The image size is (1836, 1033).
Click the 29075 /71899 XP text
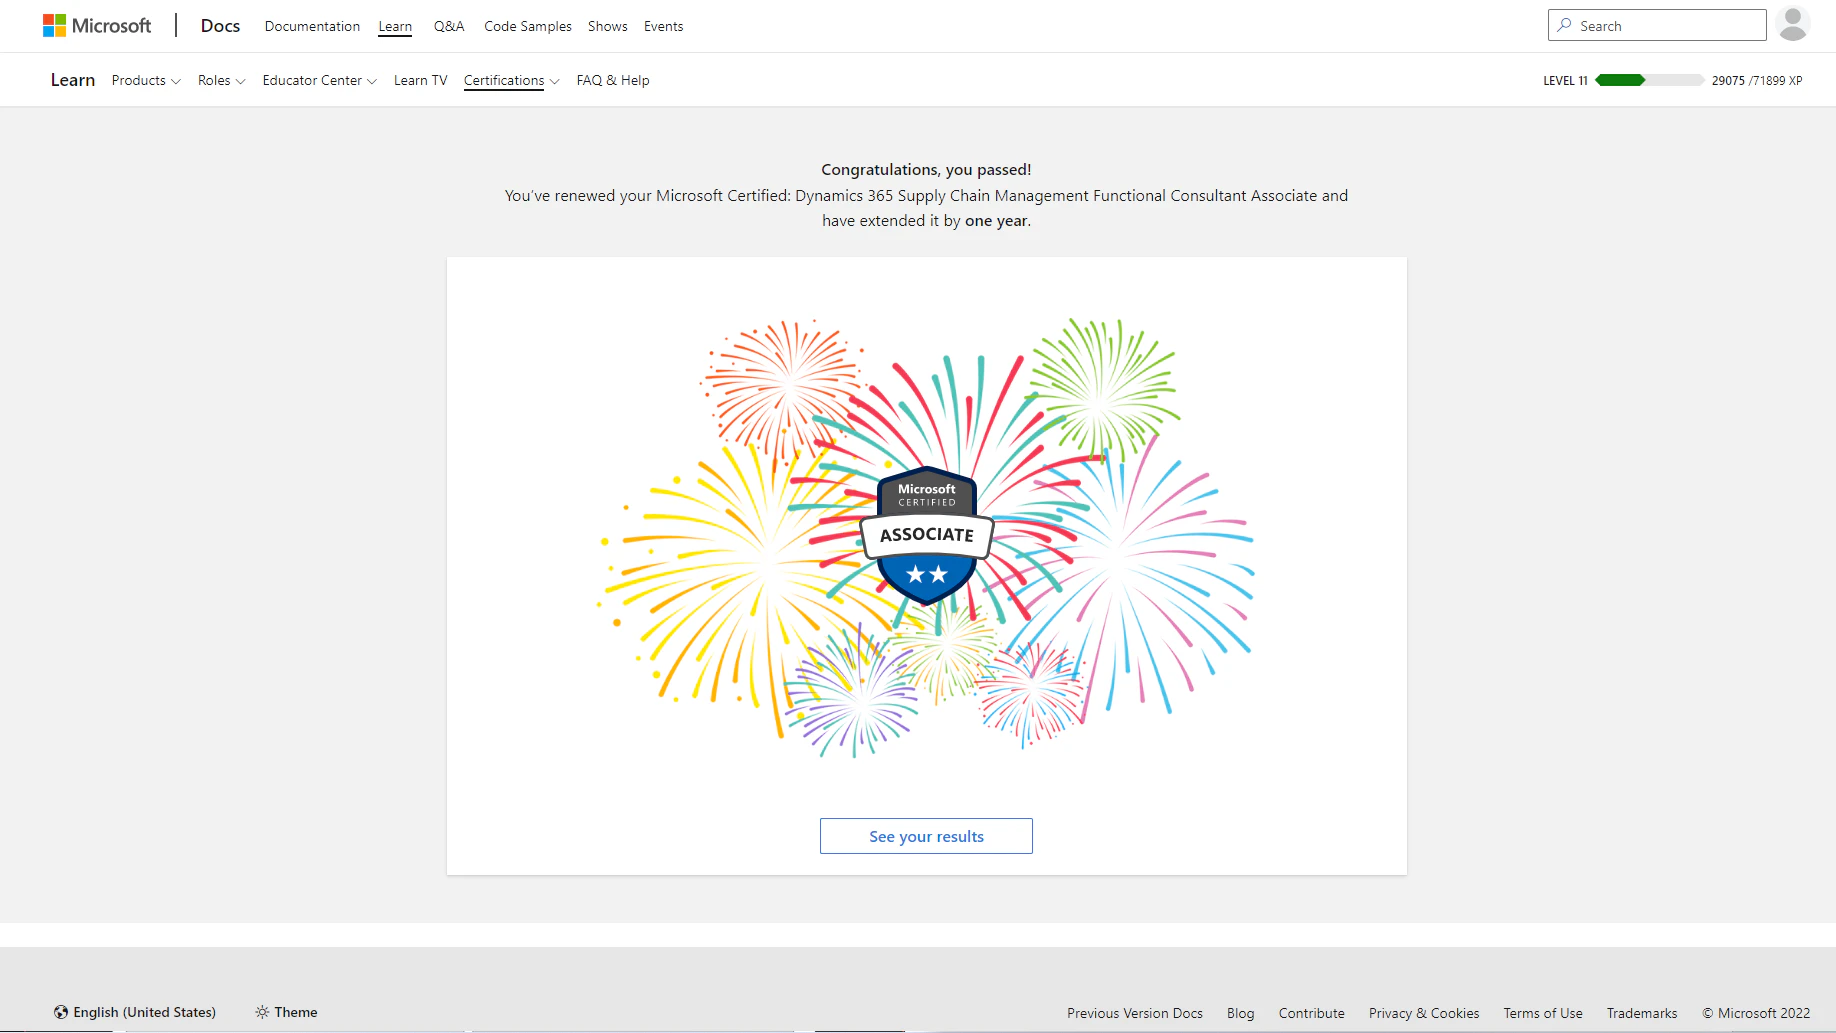point(1757,80)
